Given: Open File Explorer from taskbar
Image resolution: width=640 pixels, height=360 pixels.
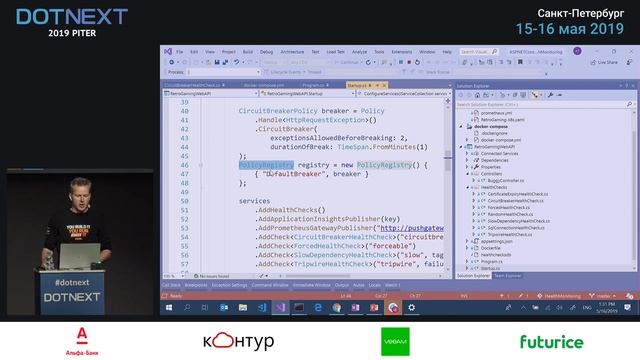Looking at the screenshot, I should [243, 307].
